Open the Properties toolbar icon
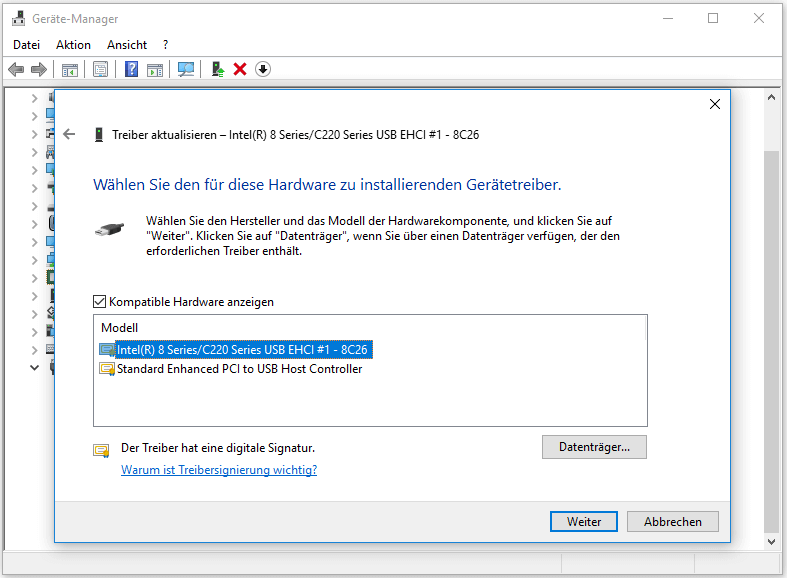The width and height of the screenshot is (787, 578). 100,69
